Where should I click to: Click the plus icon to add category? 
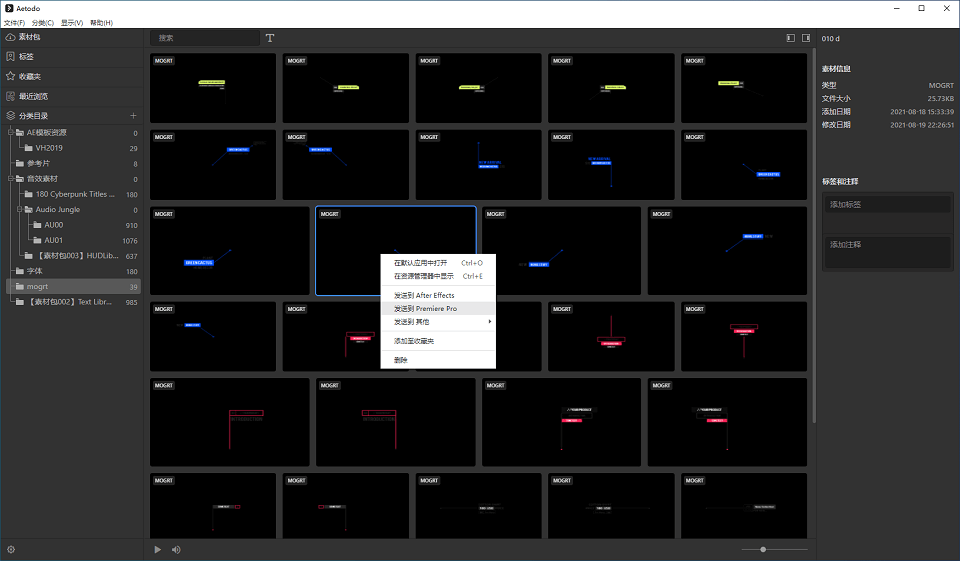(x=133, y=116)
